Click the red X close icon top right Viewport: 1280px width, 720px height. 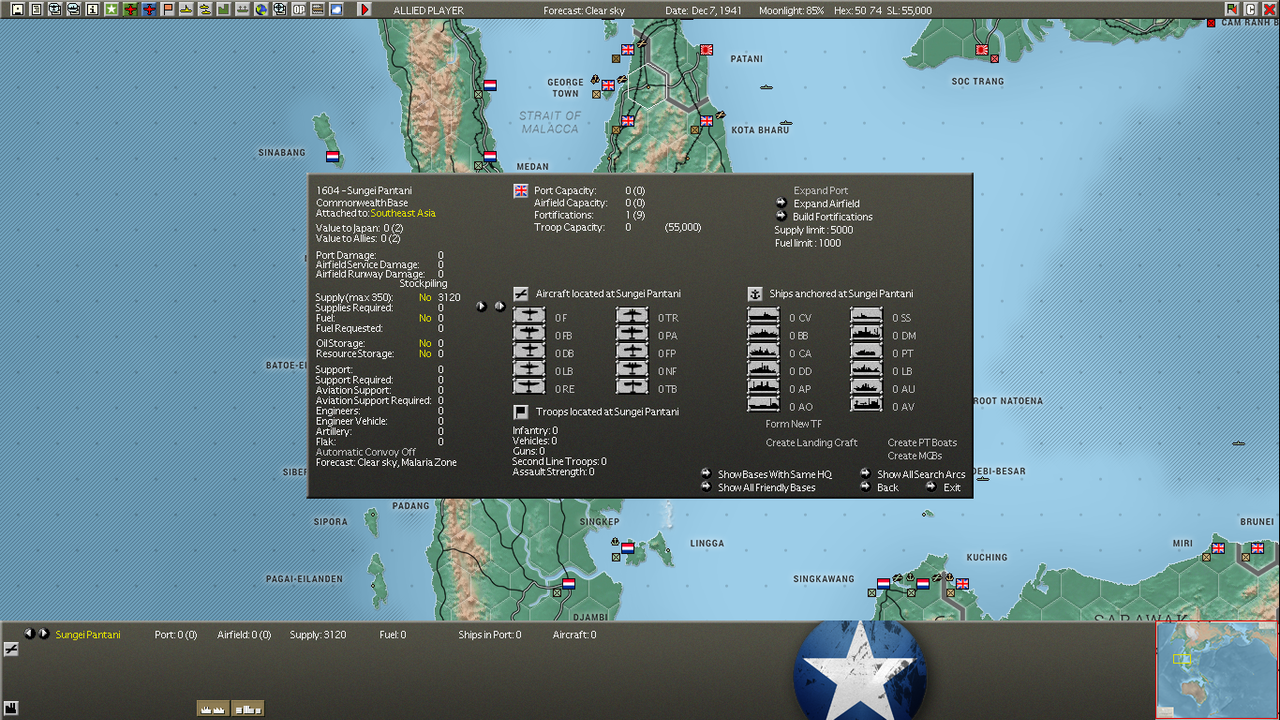1269,9
